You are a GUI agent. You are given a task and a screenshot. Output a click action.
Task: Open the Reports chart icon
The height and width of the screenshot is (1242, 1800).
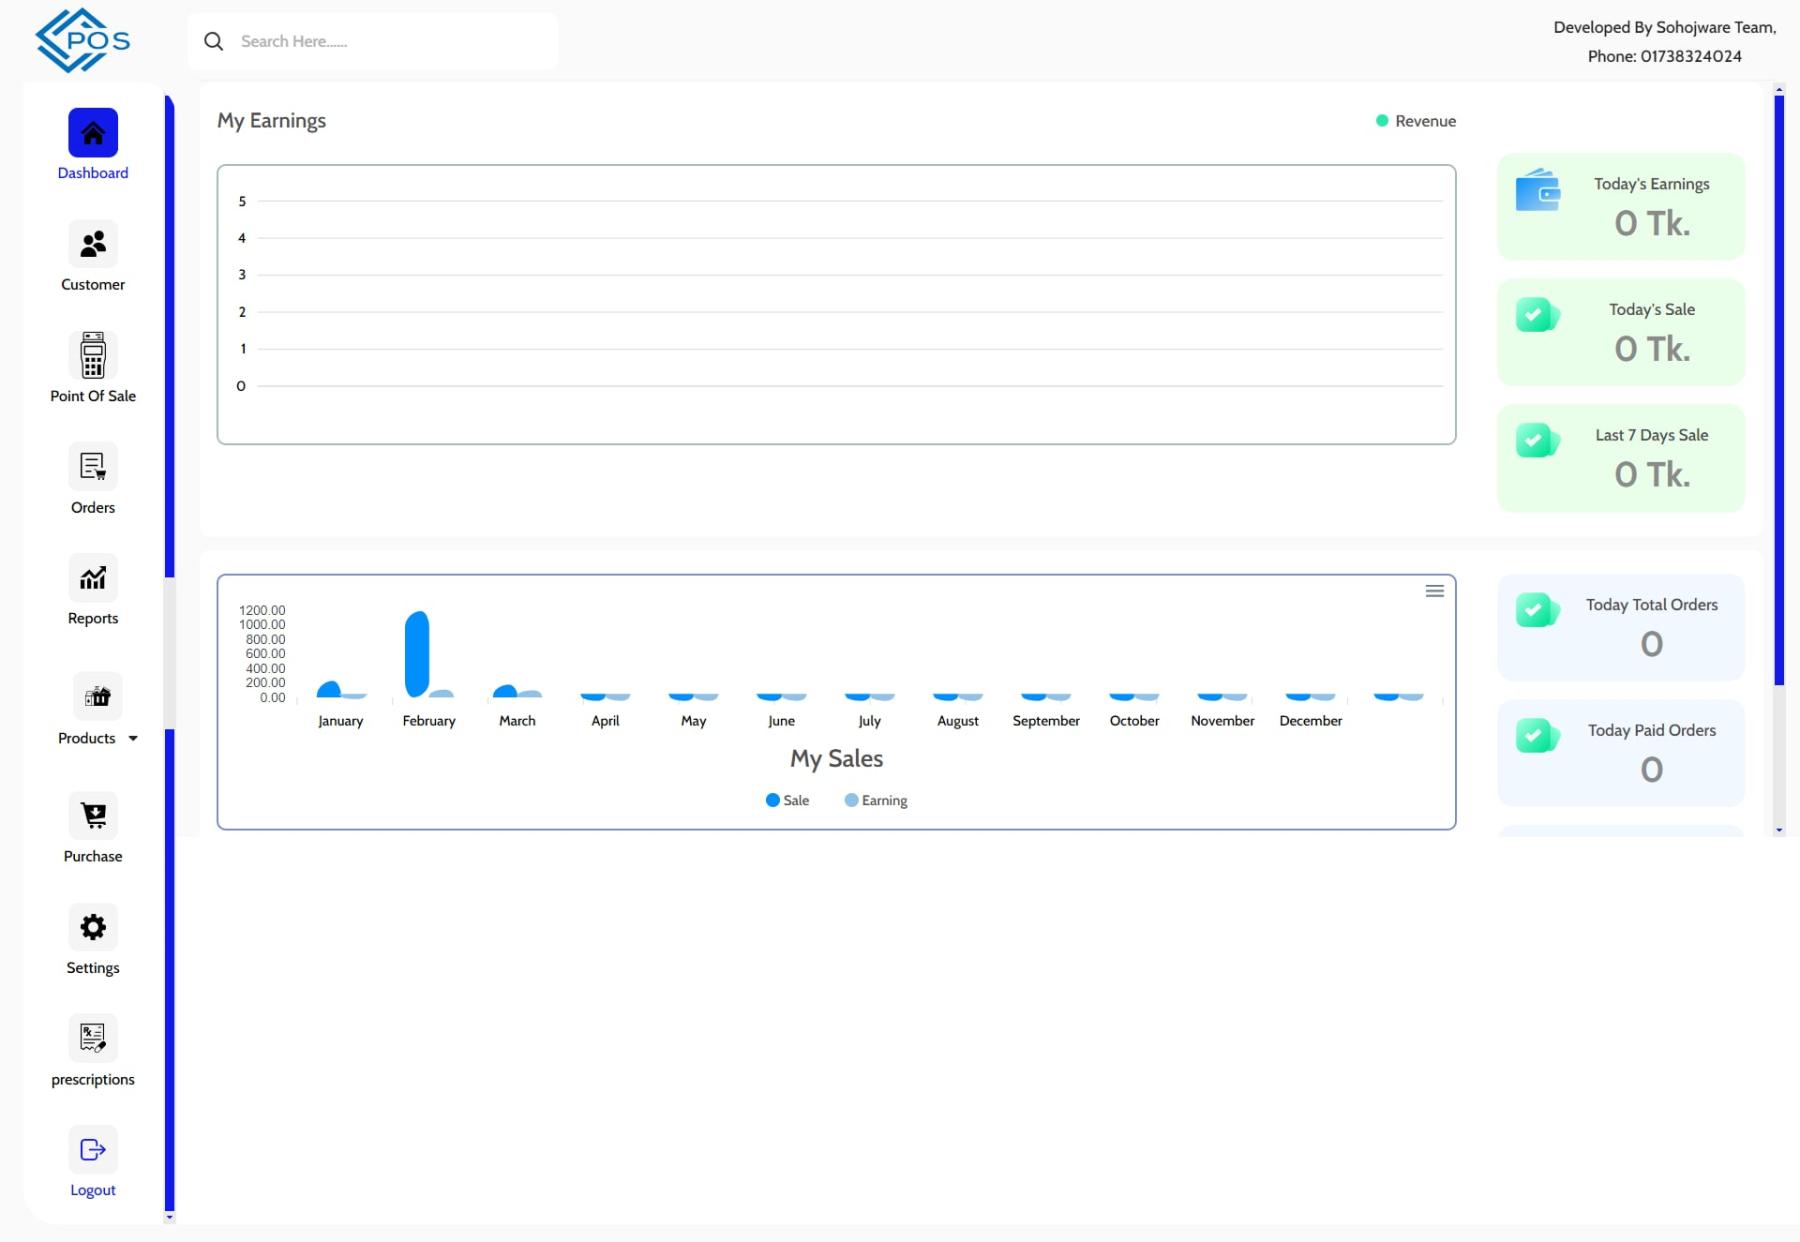click(x=93, y=578)
